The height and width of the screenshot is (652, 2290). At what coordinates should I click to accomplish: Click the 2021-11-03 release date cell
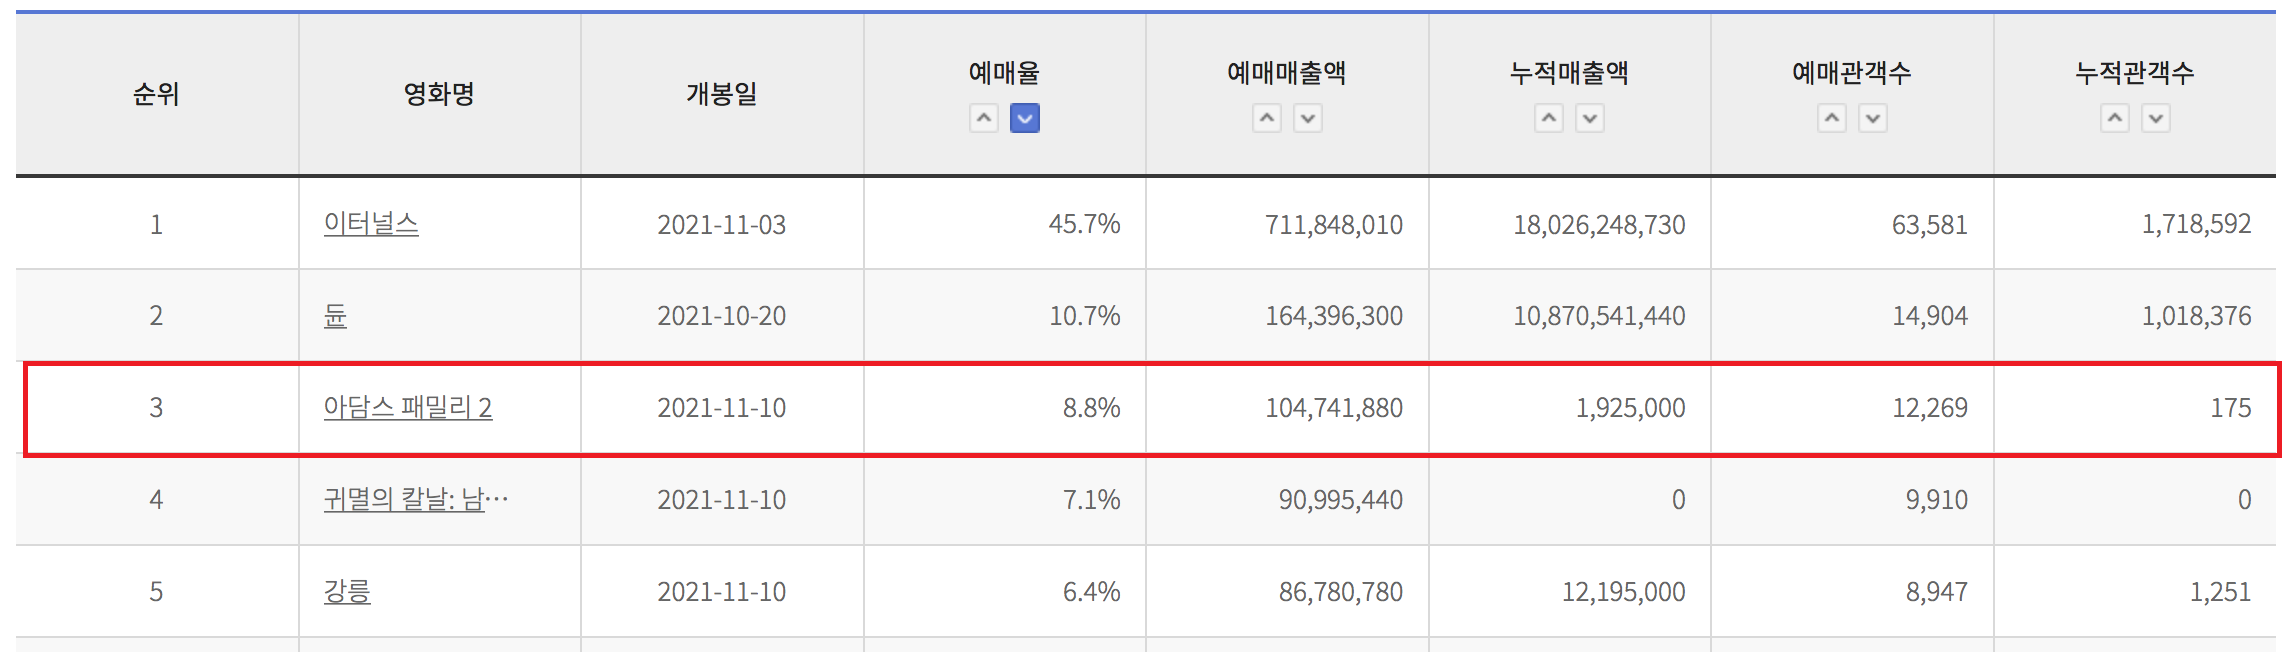(722, 224)
